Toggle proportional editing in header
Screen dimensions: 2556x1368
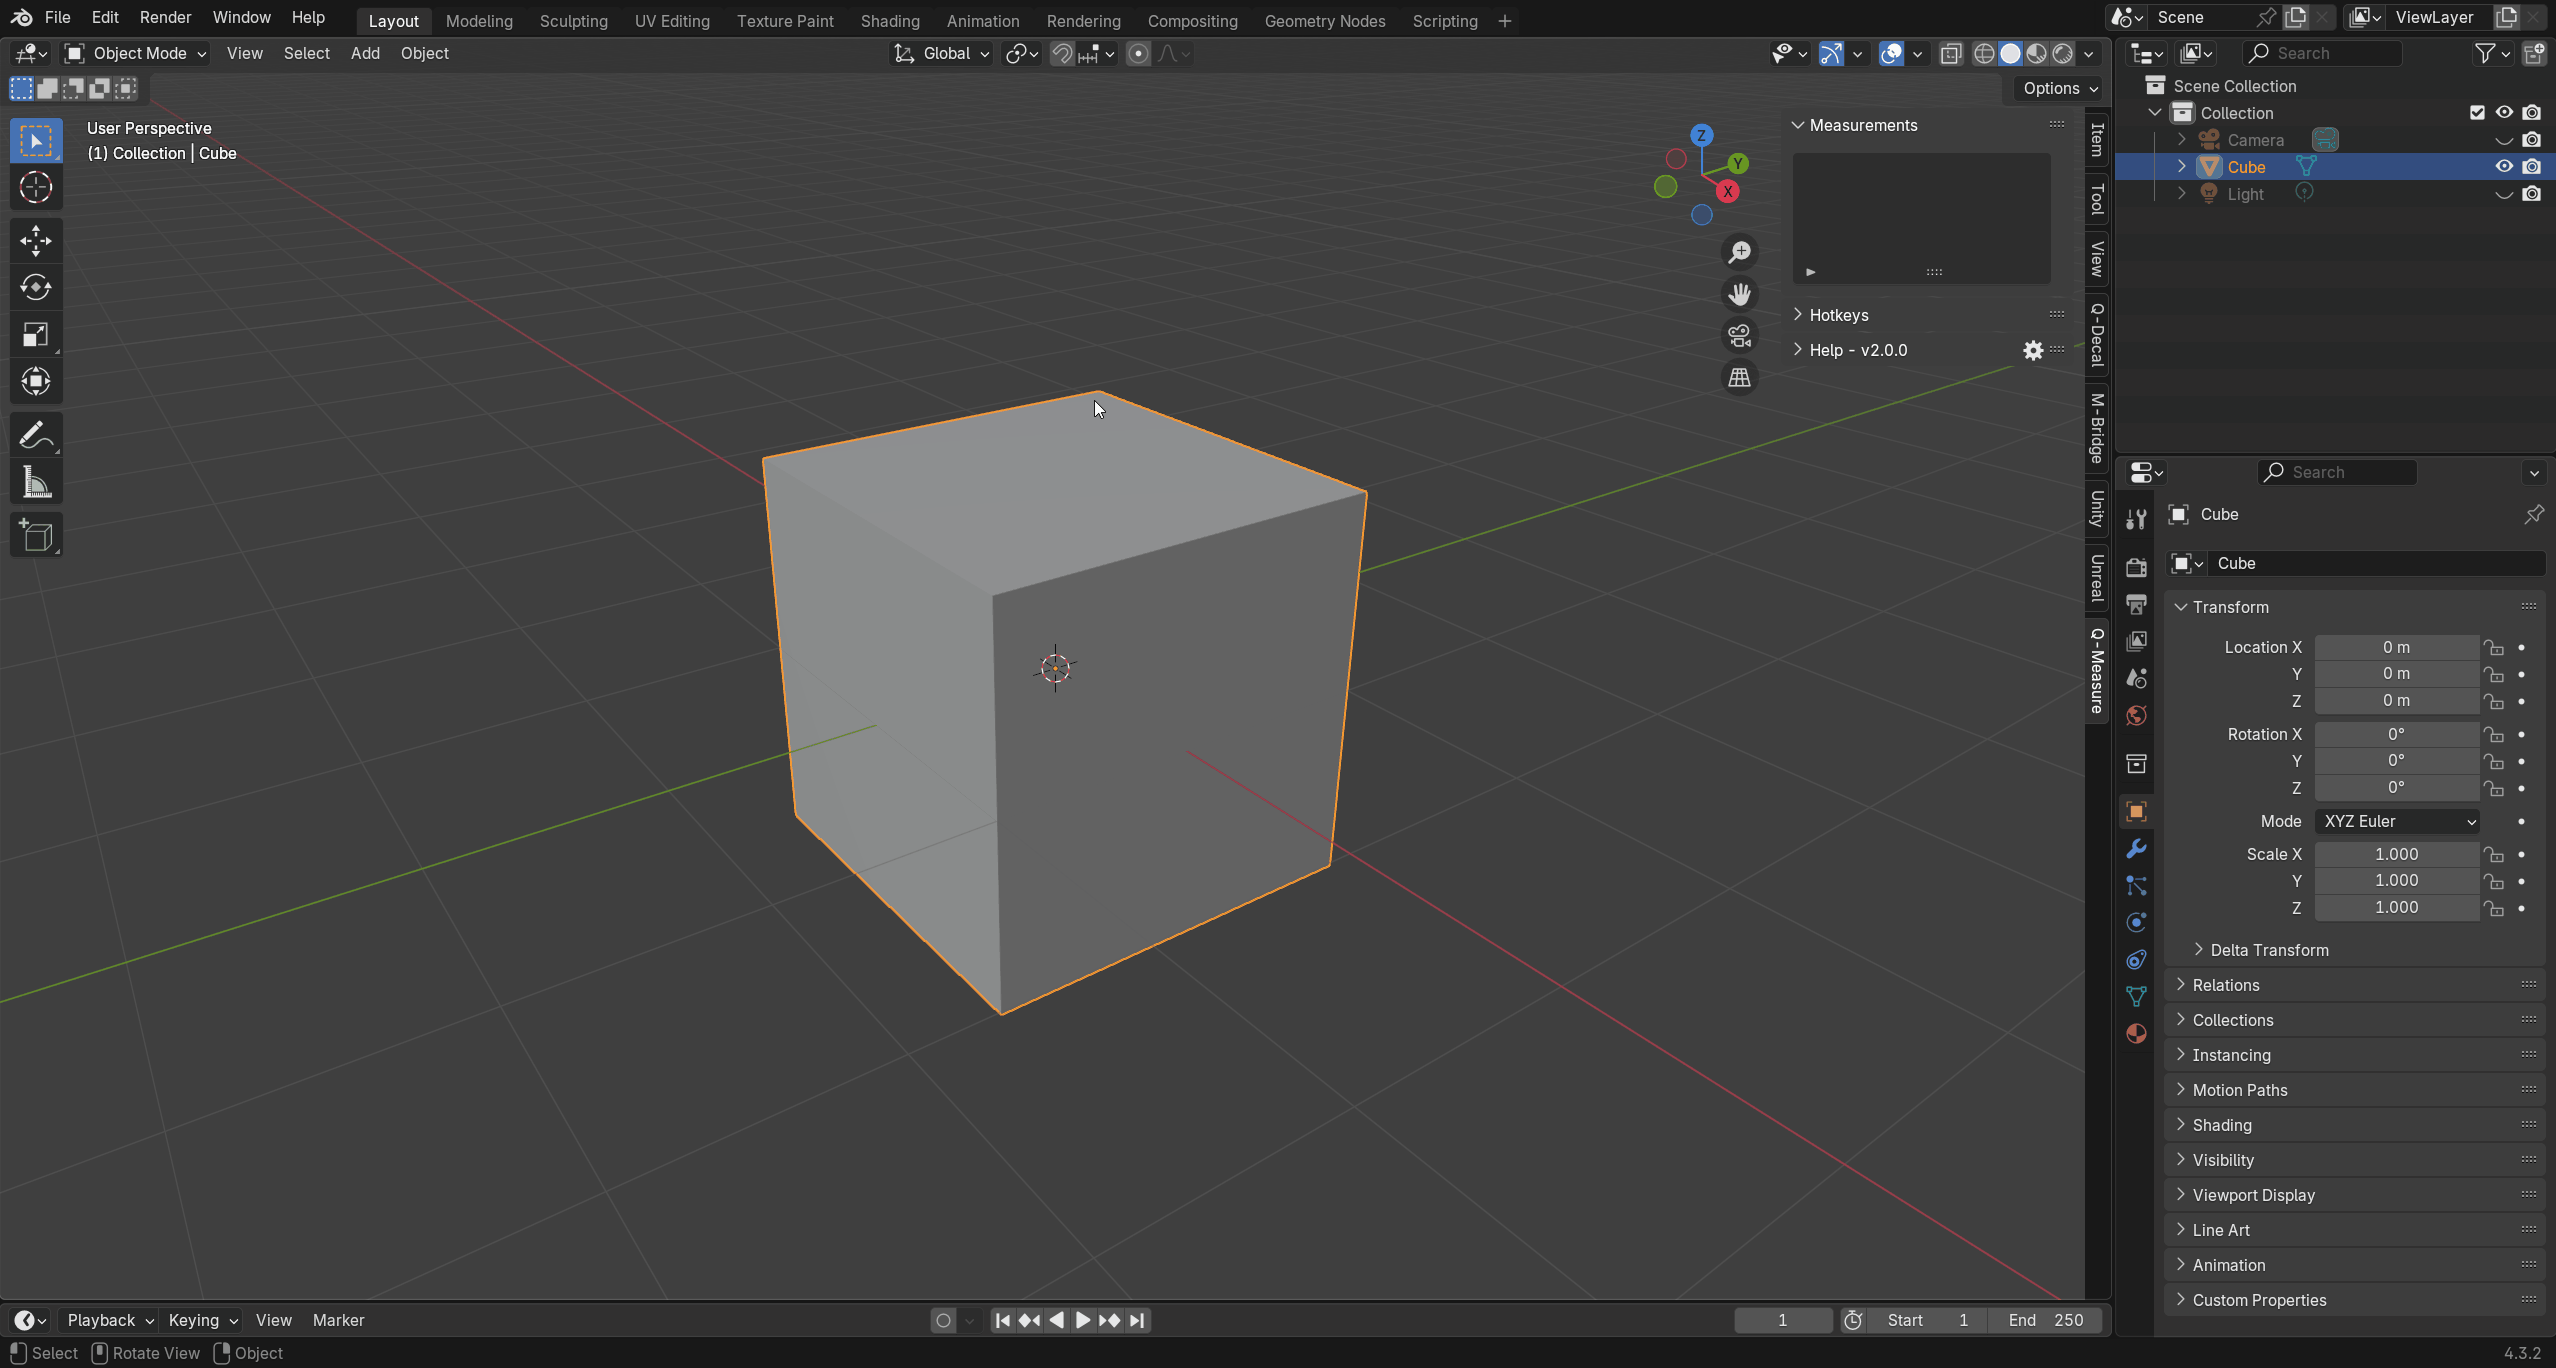click(x=1138, y=54)
